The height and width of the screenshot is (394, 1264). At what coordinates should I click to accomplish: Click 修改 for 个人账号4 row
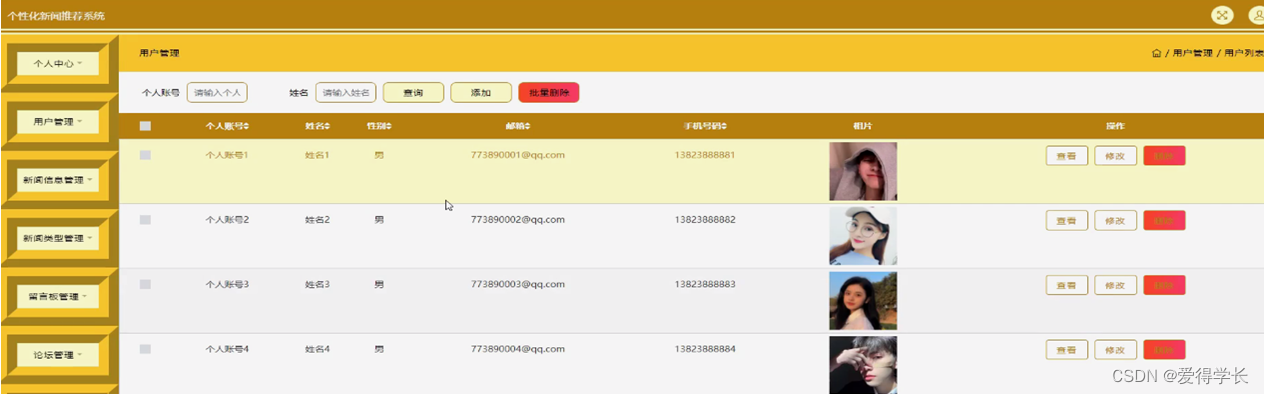pos(1115,349)
